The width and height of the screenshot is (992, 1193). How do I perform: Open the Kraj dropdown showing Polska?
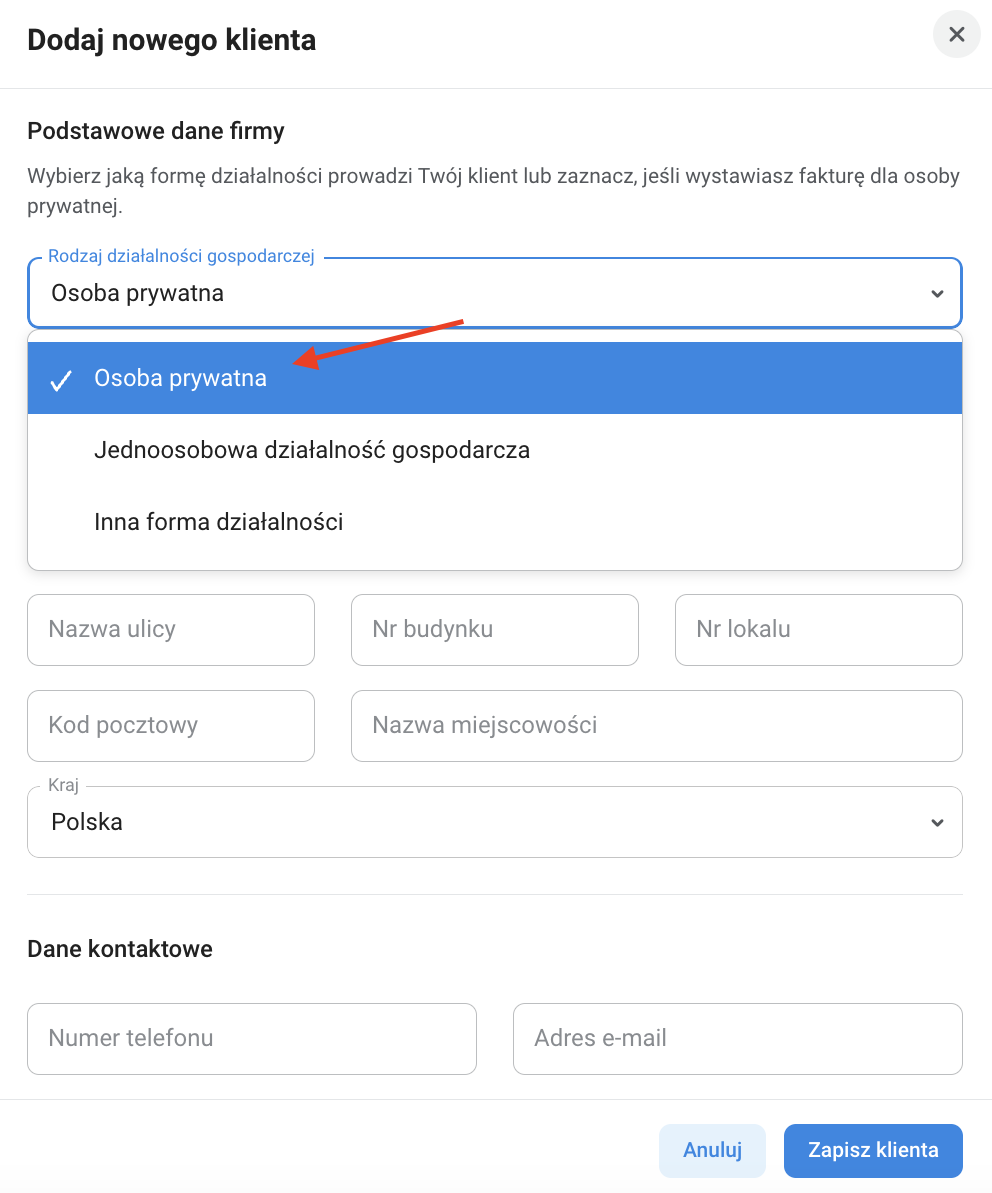[x=494, y=822]
